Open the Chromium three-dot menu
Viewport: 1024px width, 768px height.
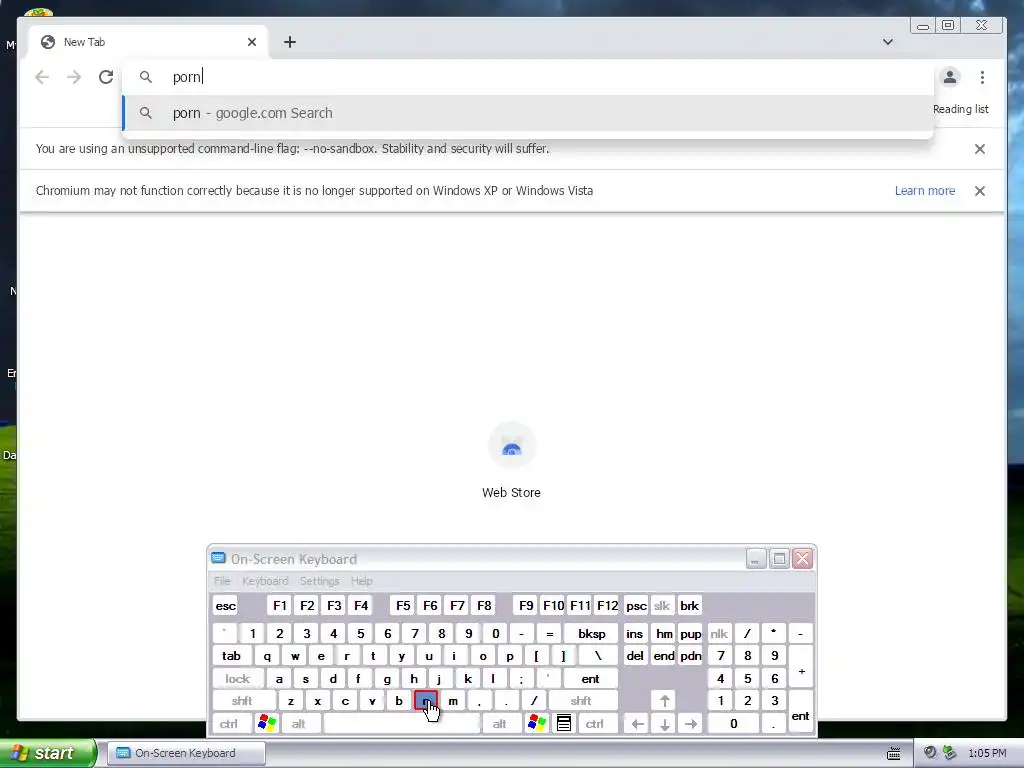(982, 77)
